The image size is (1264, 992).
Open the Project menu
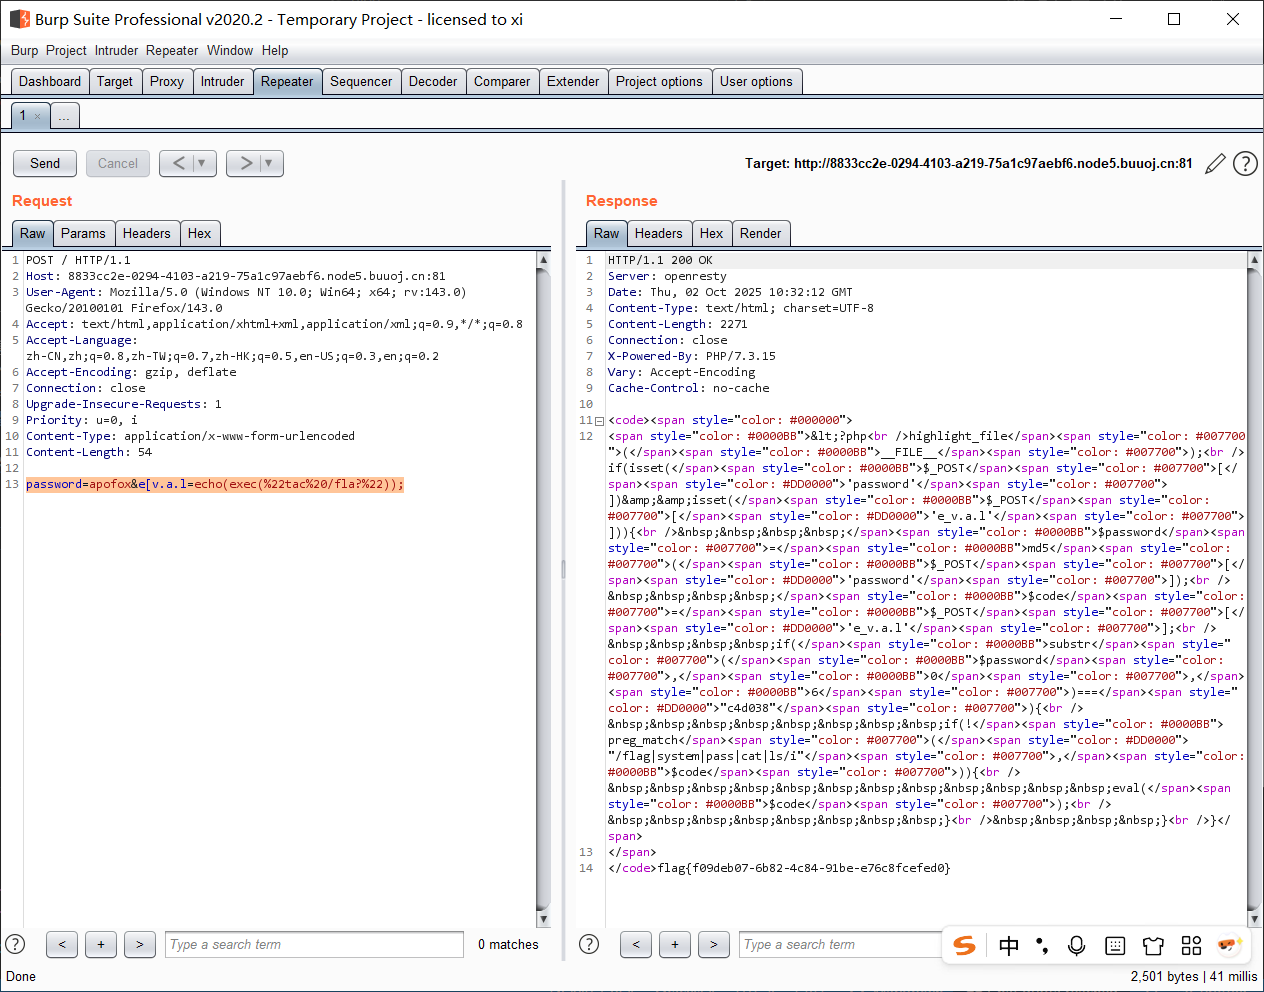[66, 50]
